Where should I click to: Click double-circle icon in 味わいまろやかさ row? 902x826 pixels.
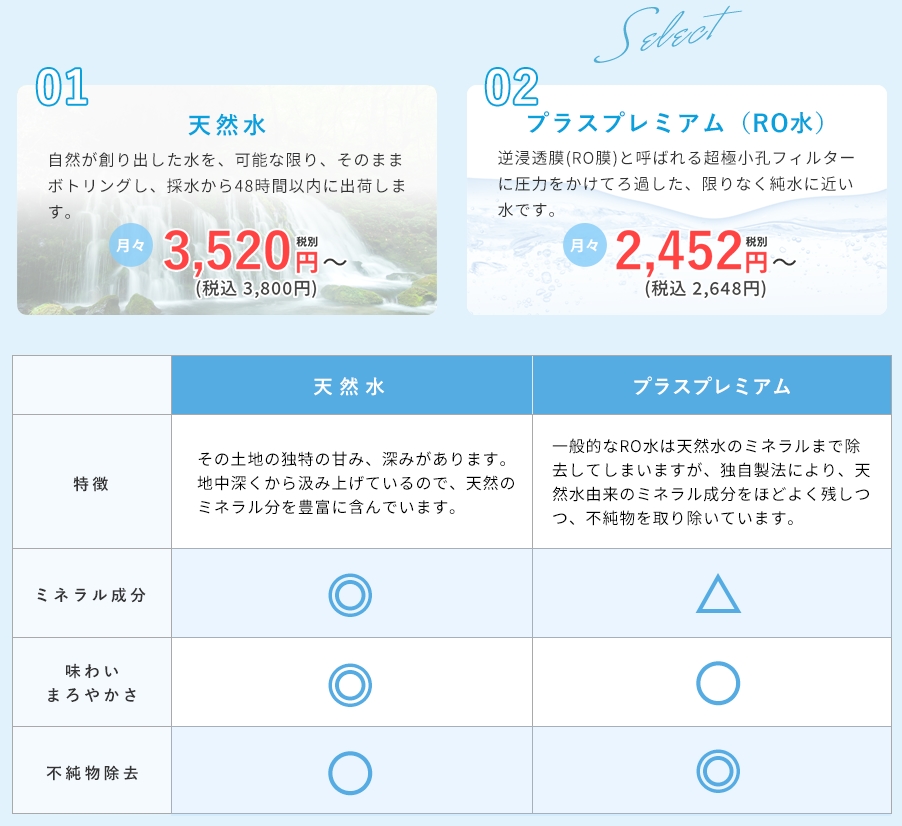pos(350,685)
